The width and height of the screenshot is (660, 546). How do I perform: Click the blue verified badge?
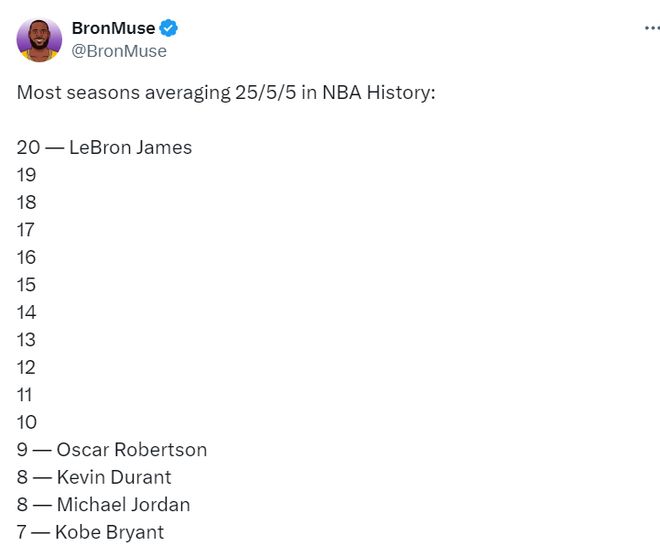coord(169,28)
